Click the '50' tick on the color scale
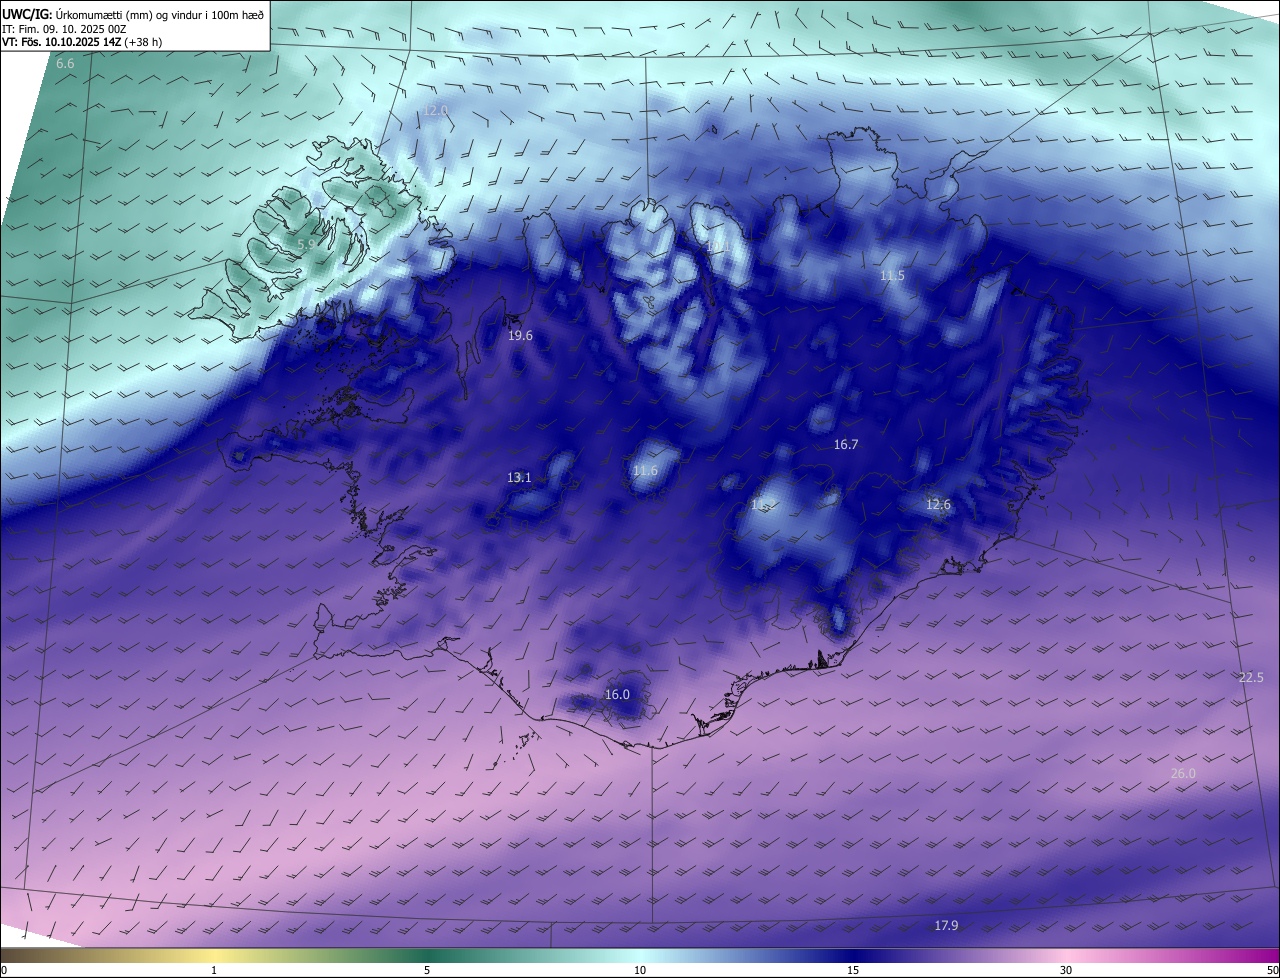The height and width of the screenshot is (978, 1280). (x=1272, y=970)
